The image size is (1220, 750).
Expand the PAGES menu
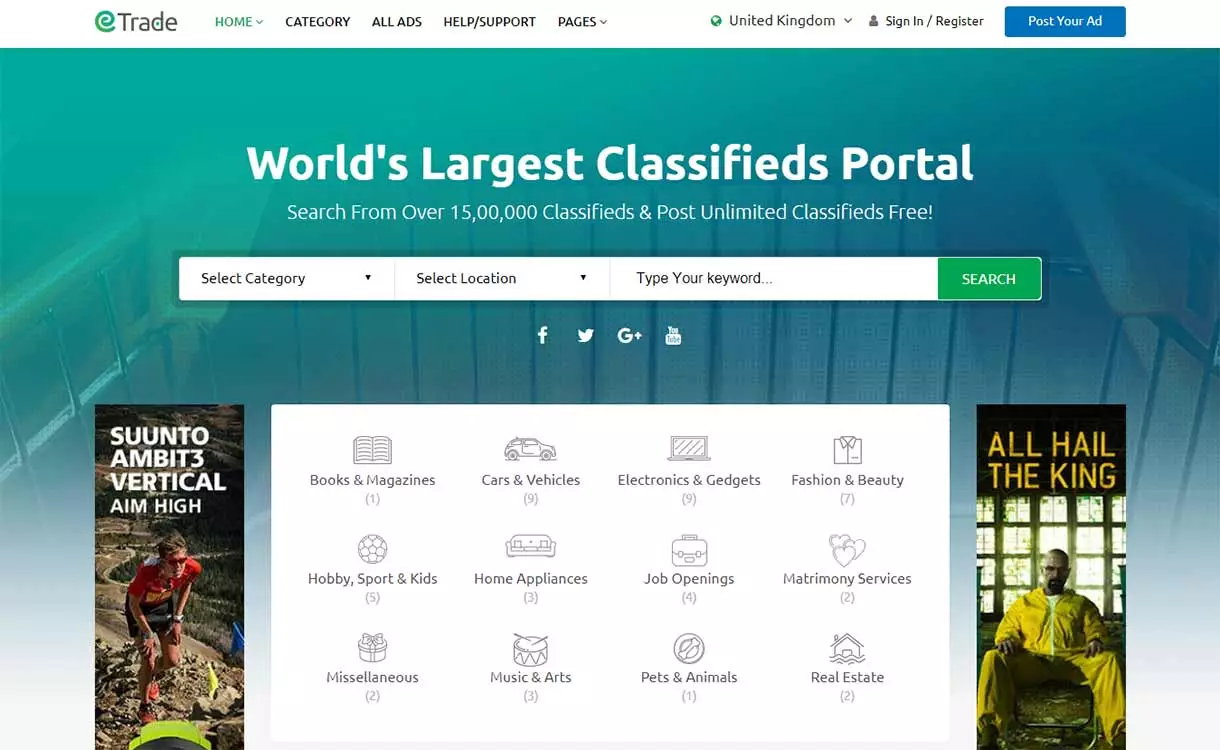pos(581,21)
